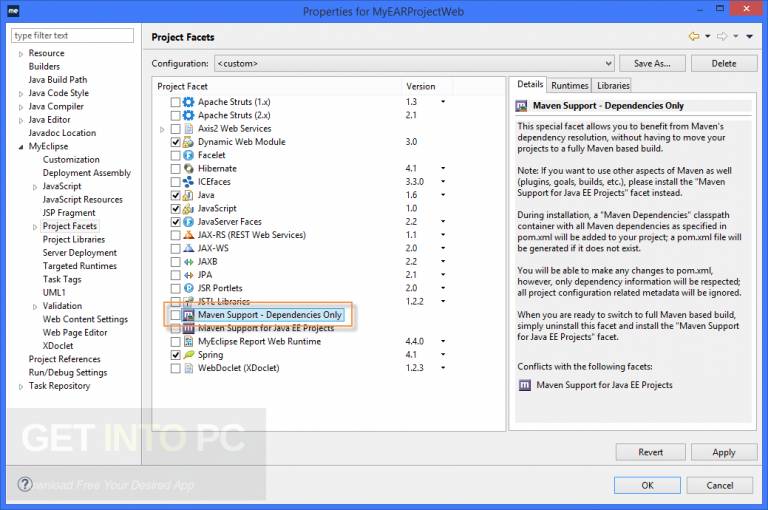768x510 pixels.
Task: Collapse the MyEclipse tree node
Action: pyautogui.click(x=21, y=147)
